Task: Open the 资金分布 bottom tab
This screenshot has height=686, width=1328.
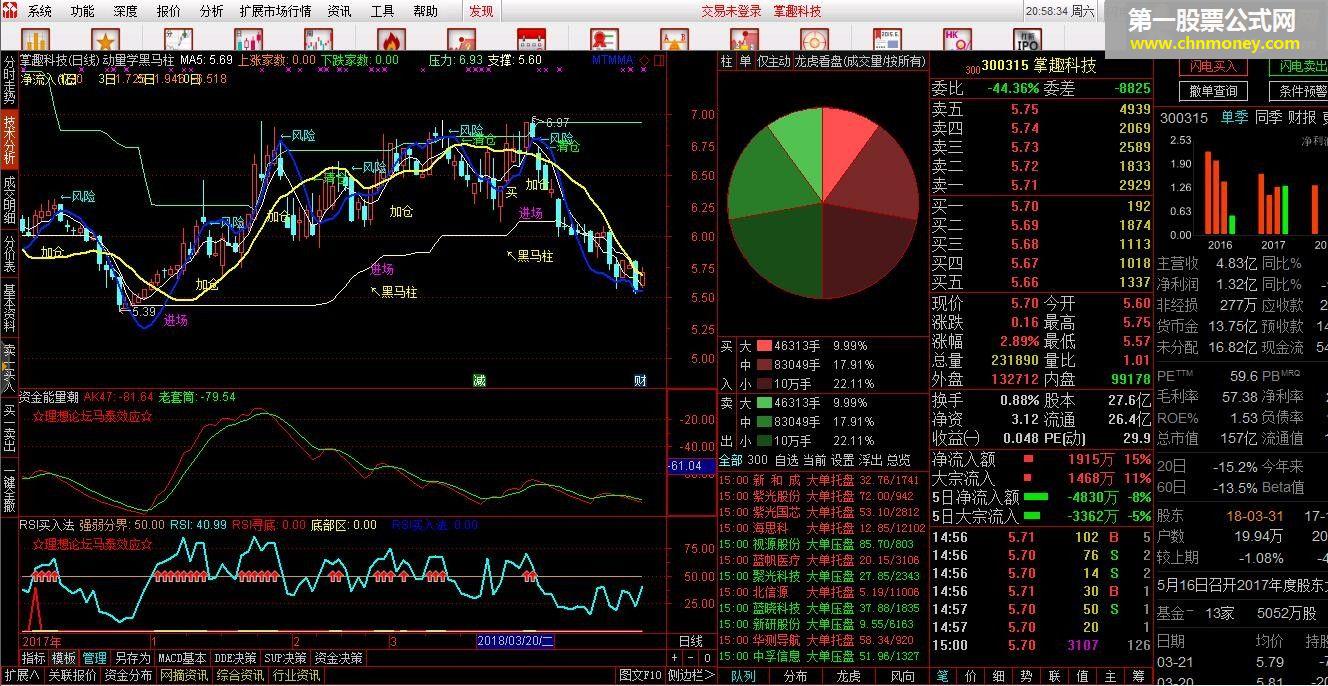Action: pyautogui.click(x=128, y=676)
